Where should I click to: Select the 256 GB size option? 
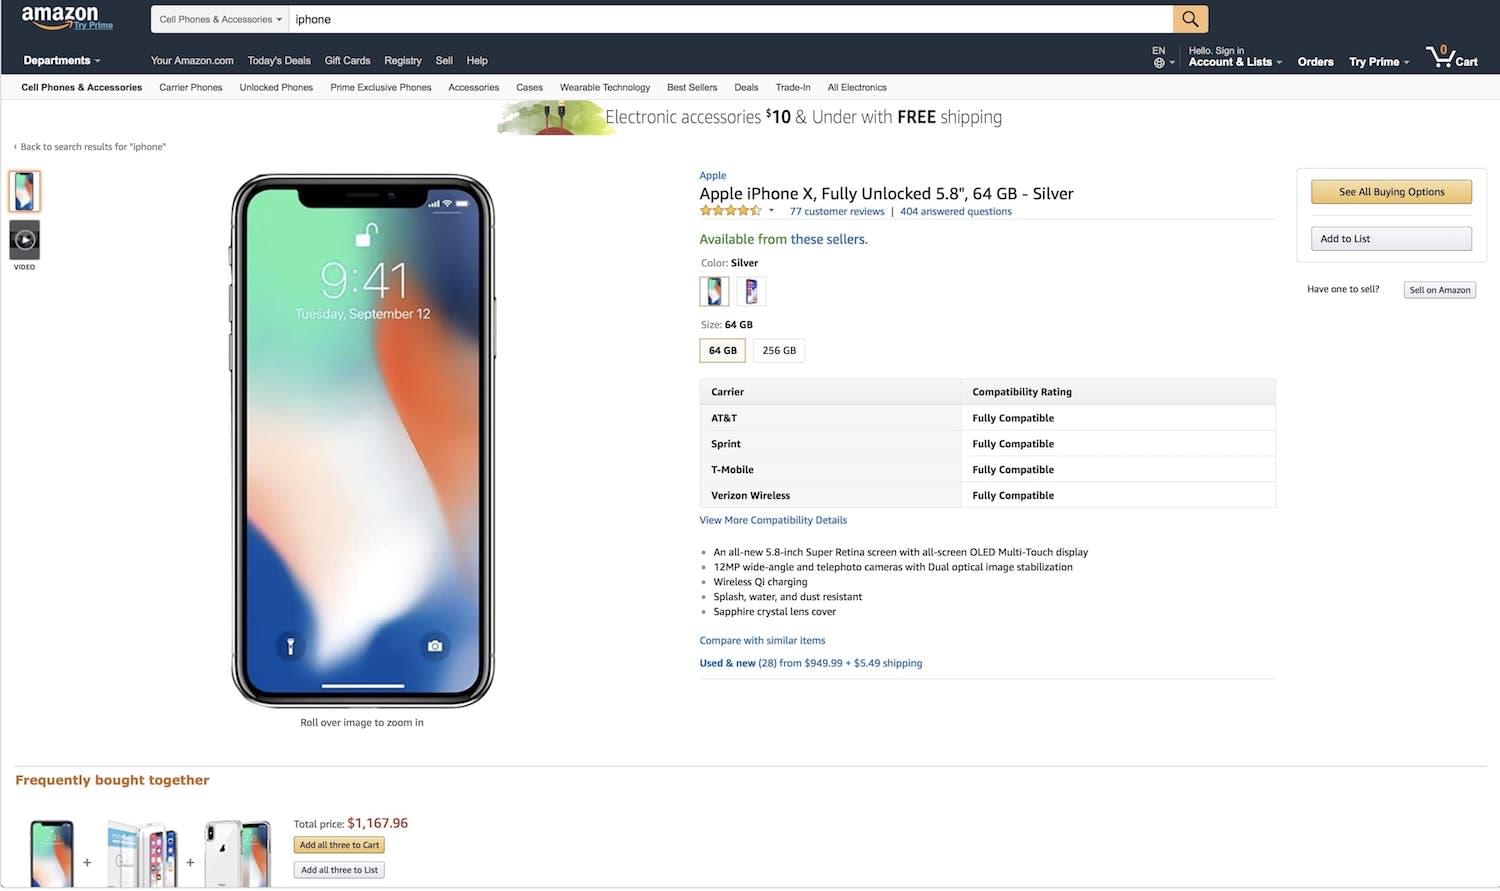coord(778,350)
